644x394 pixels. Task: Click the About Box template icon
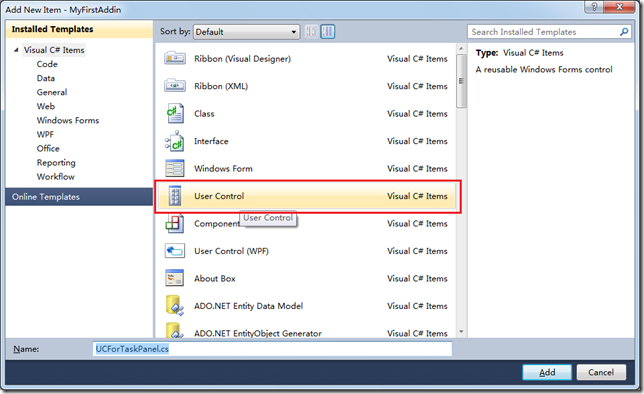pyautogui.click(x=175, y=278)
